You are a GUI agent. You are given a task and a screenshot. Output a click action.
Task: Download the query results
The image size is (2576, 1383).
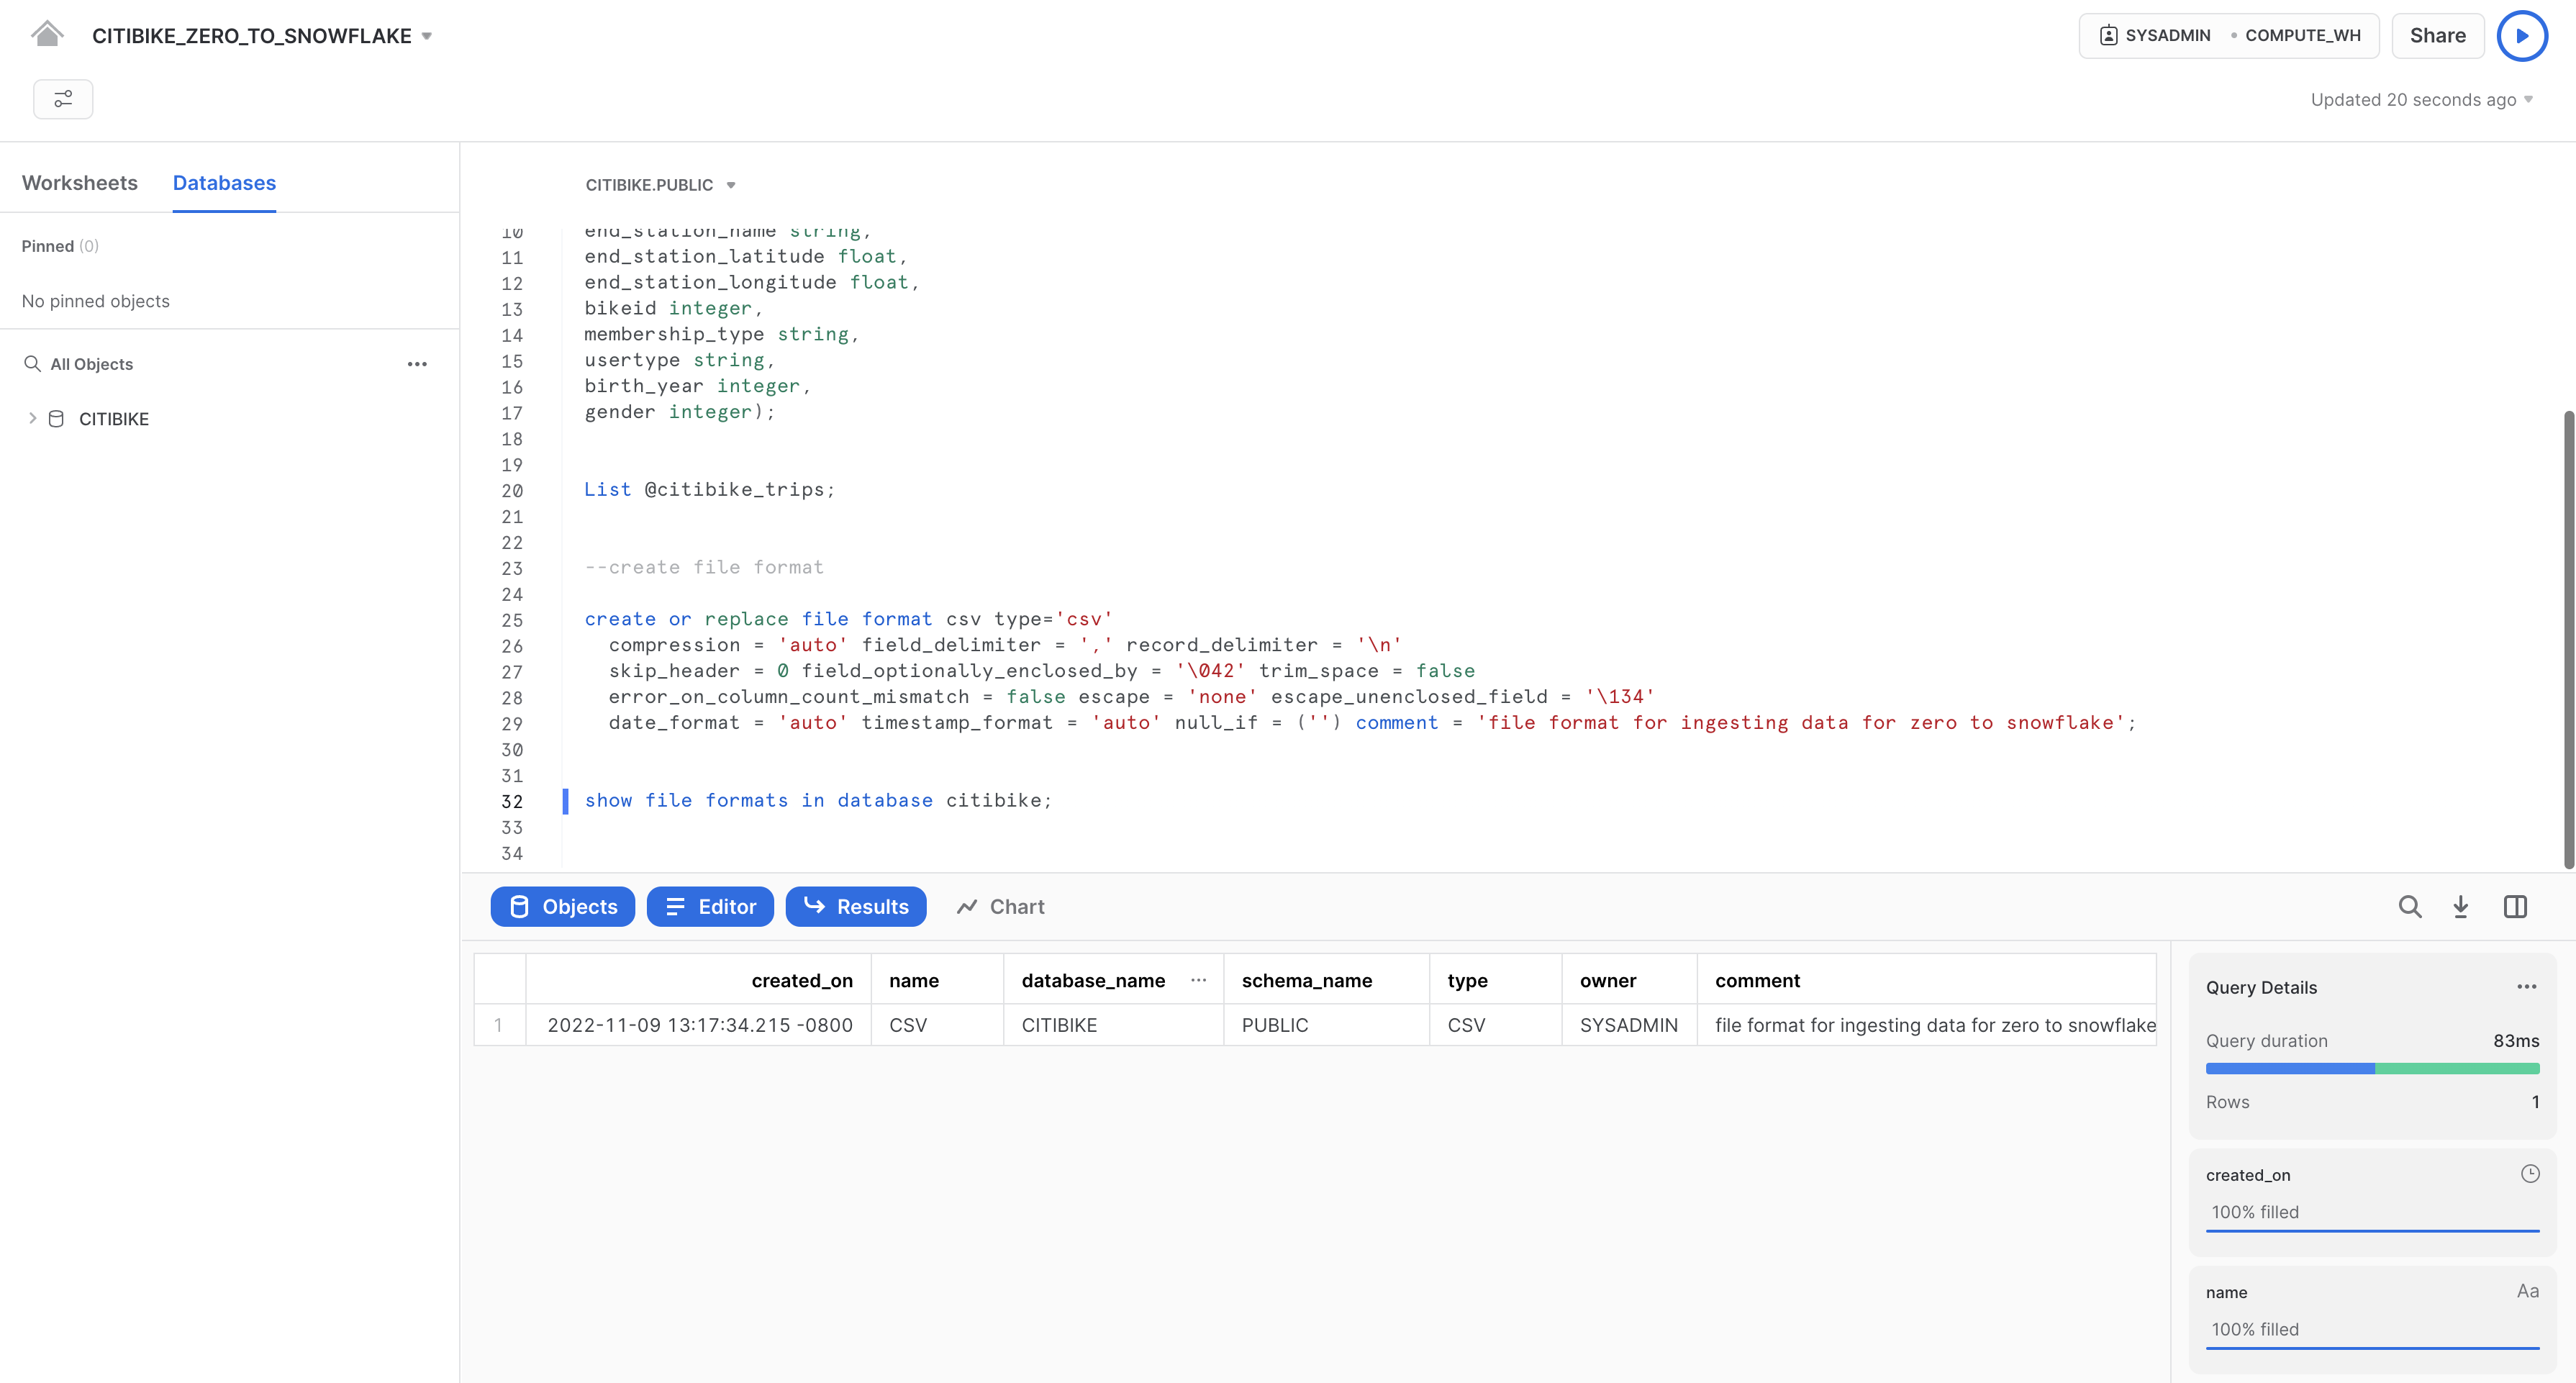coord(2460,907)
